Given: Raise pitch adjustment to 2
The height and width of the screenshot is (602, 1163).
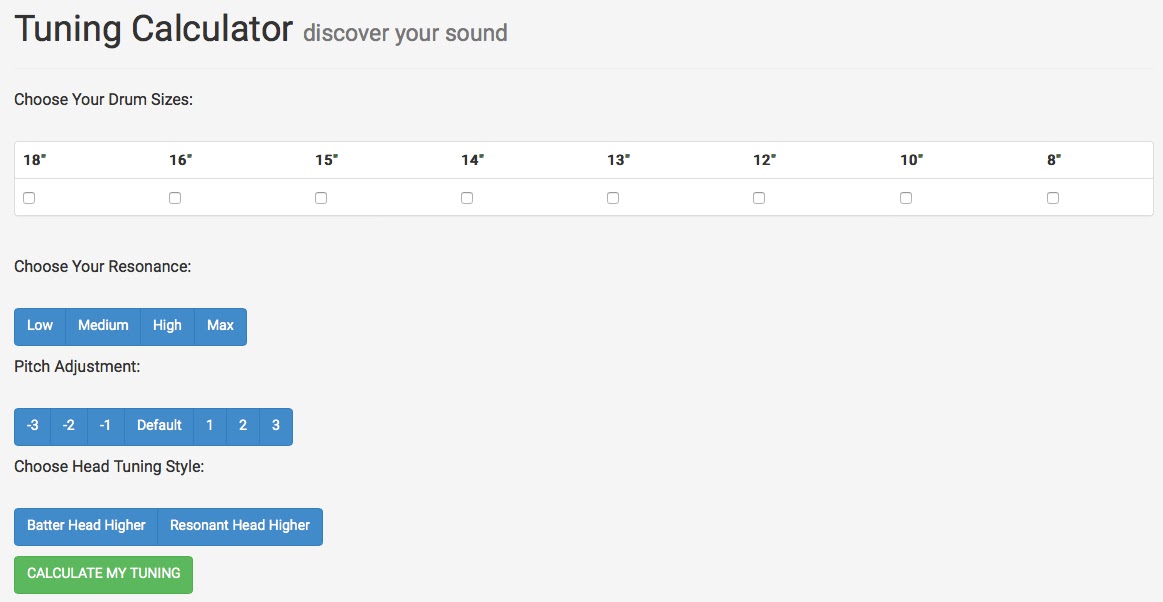Looking at the screenshot, I should [242, 426].
